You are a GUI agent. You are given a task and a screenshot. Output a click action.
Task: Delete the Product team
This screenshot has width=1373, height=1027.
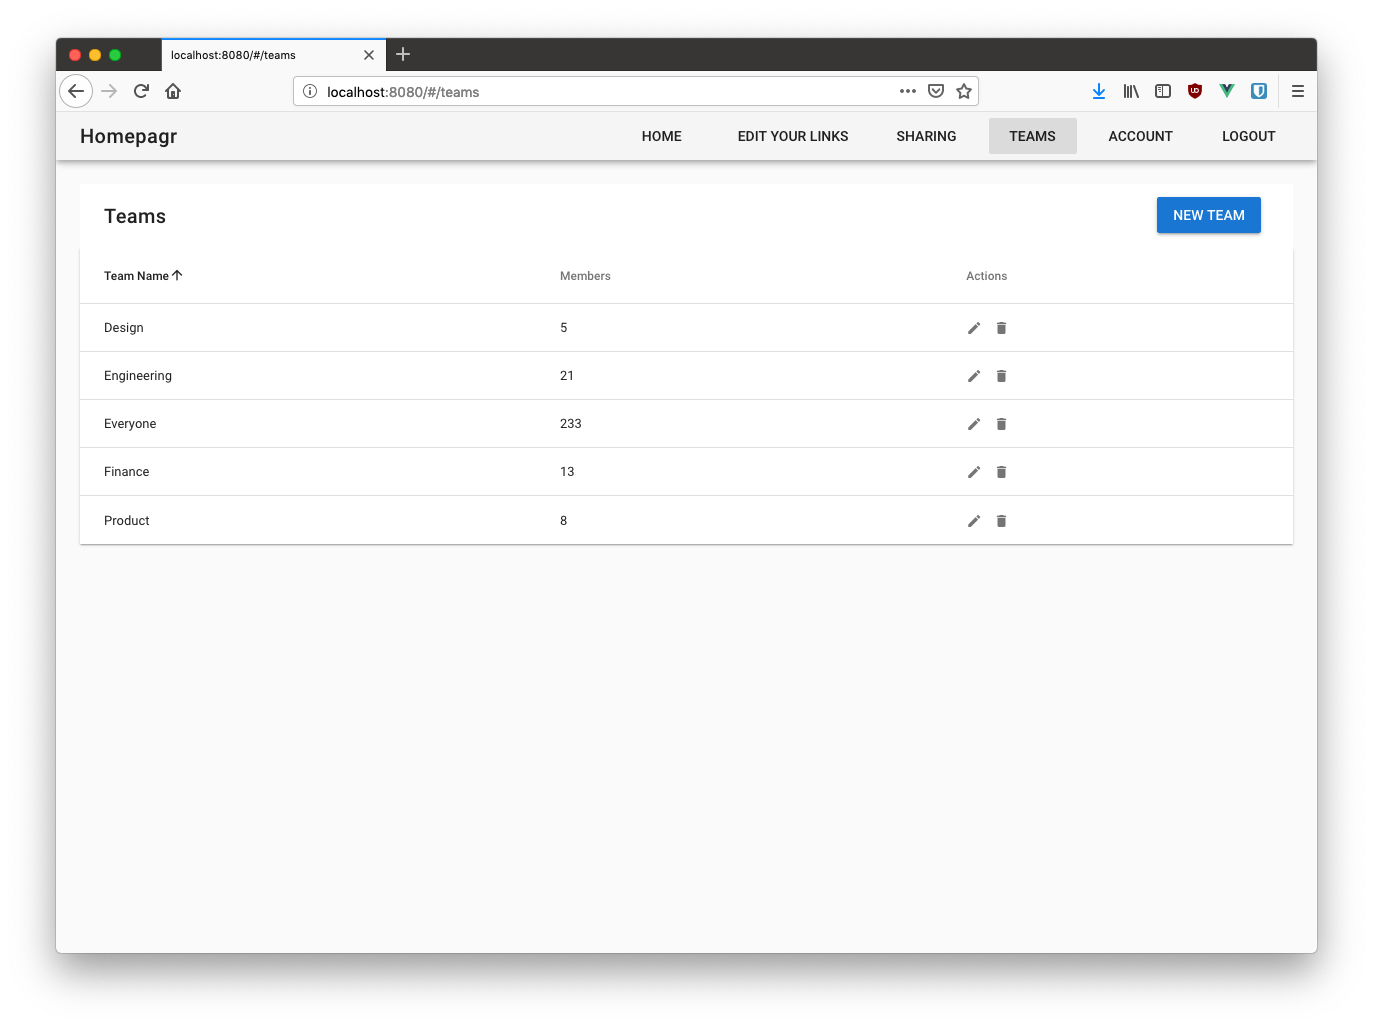click(x=1001, y=521)
